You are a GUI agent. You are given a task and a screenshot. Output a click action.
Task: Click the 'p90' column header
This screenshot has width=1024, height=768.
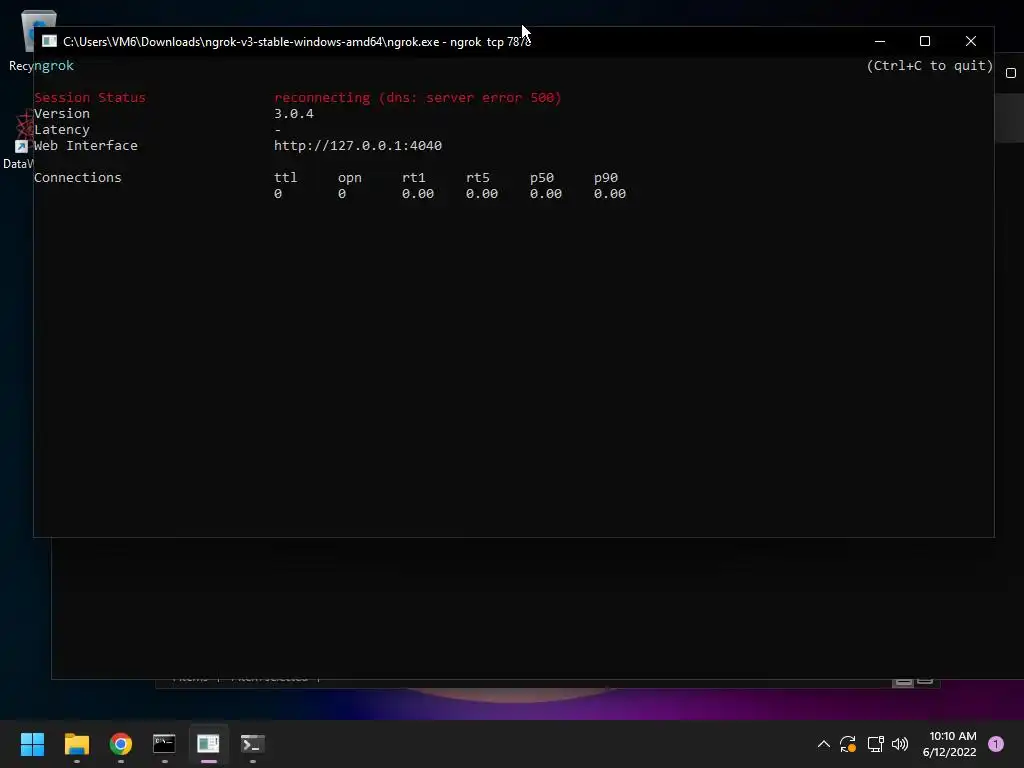click(x=605, y=178)
